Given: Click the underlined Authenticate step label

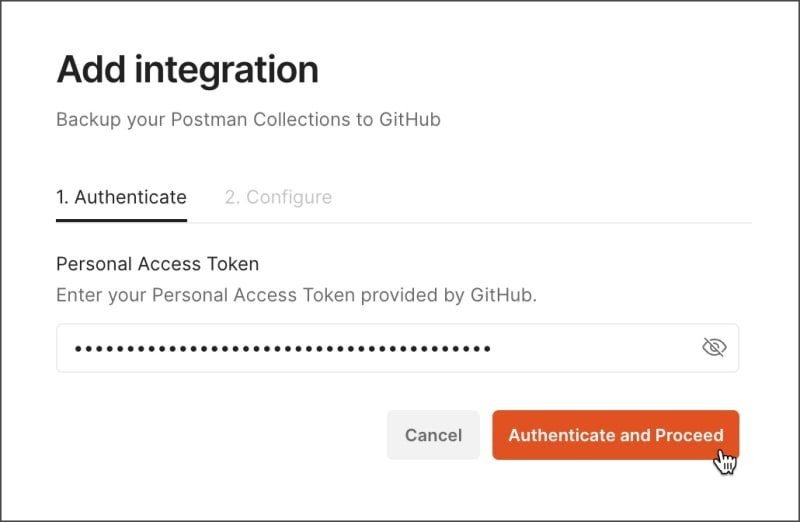Looking at the screenshot, I should (121, 197).
